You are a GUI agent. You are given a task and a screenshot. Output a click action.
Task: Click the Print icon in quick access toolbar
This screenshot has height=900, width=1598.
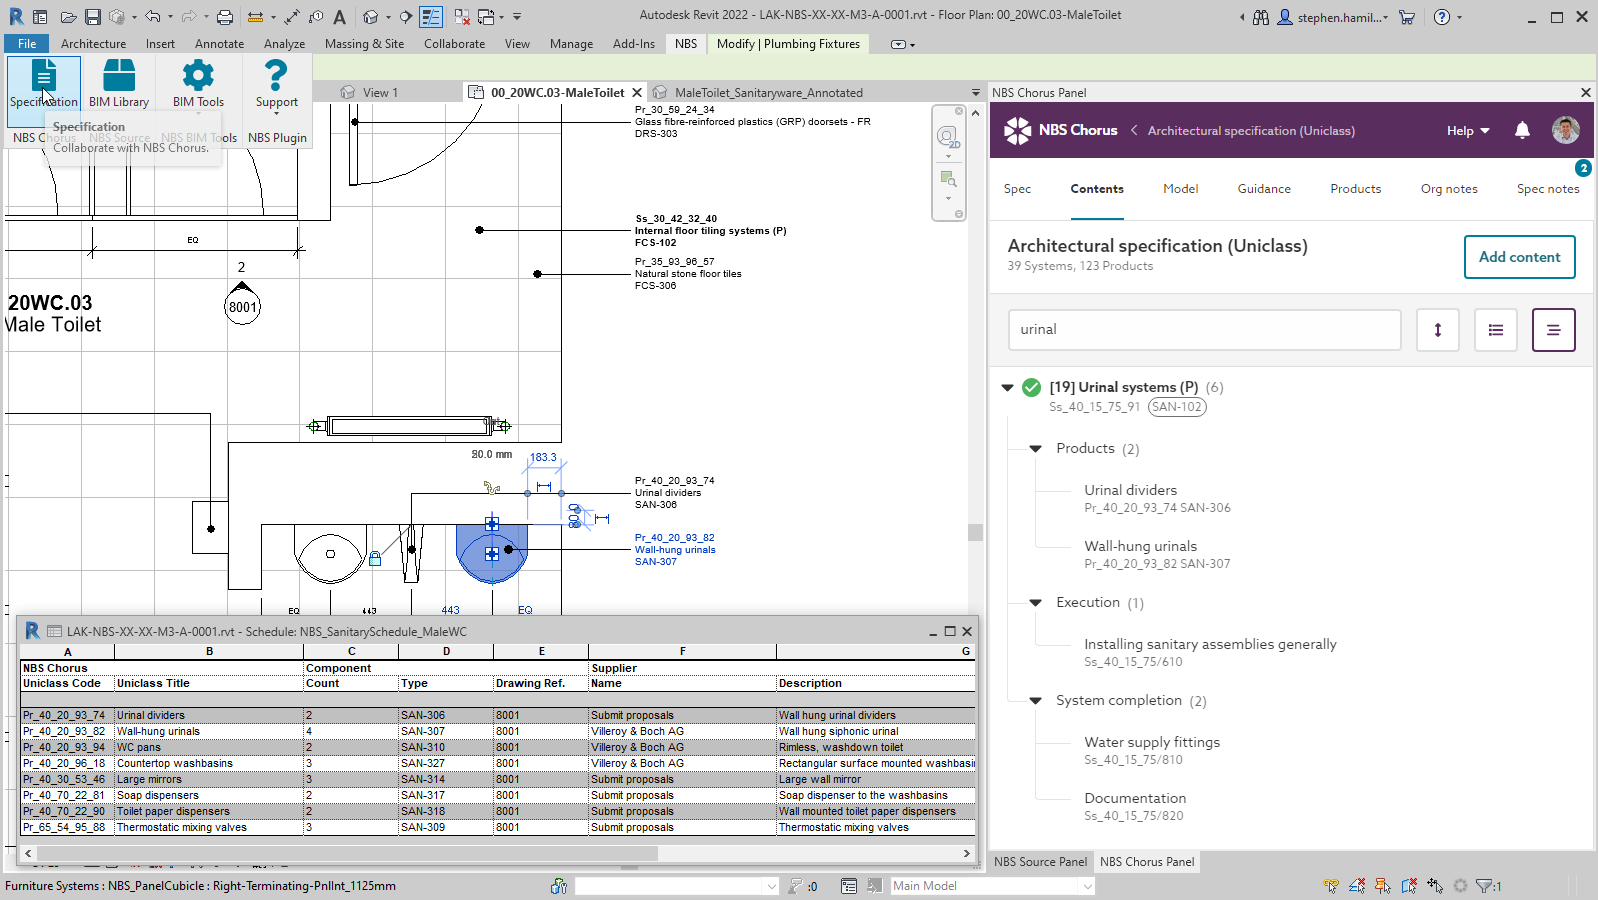225,17
